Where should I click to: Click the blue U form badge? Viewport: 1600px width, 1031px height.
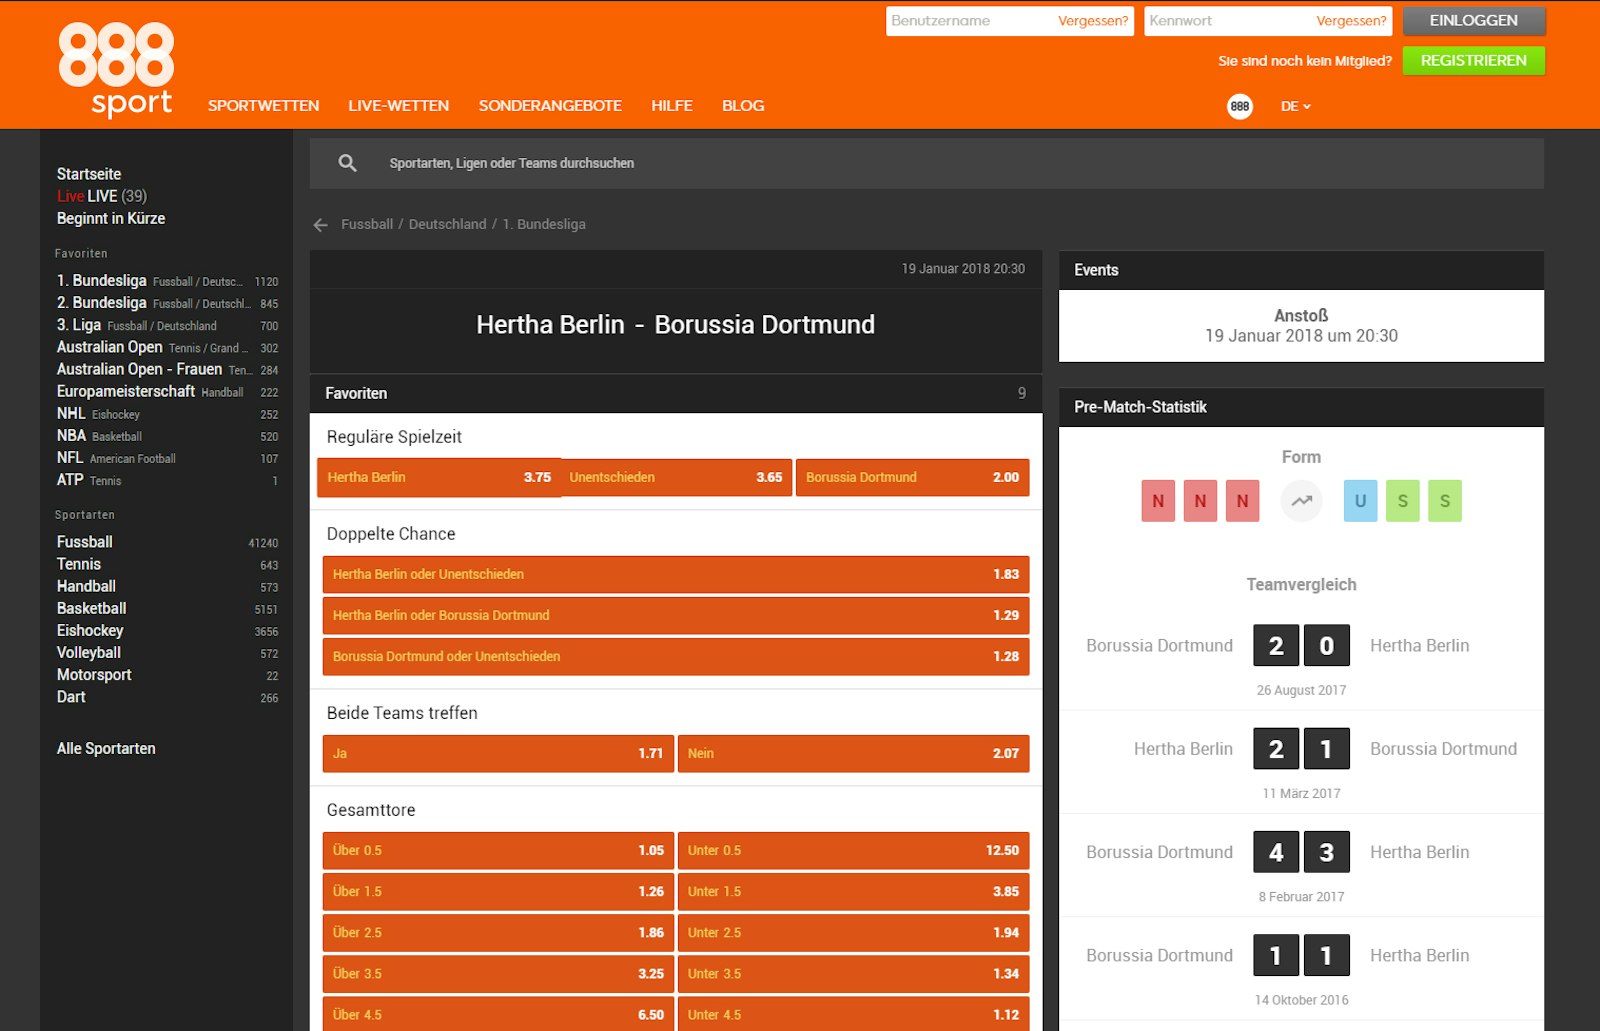(1359, 501)
